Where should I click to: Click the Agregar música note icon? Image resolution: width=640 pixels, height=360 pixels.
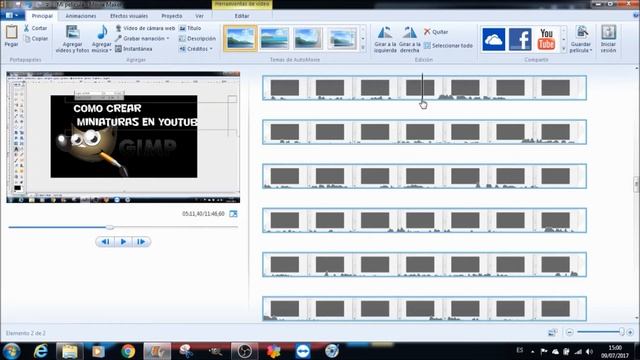[102, 32]
